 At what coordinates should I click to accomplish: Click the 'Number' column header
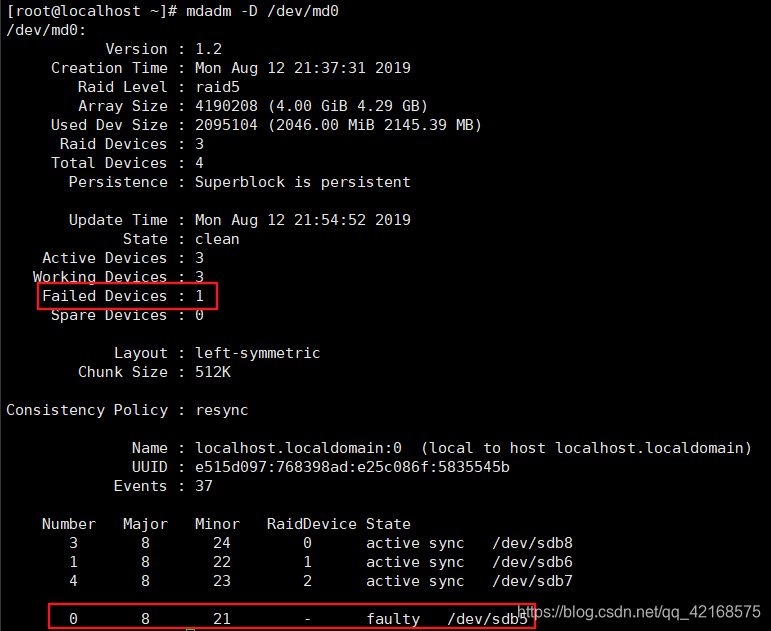(x=69, y=524)
